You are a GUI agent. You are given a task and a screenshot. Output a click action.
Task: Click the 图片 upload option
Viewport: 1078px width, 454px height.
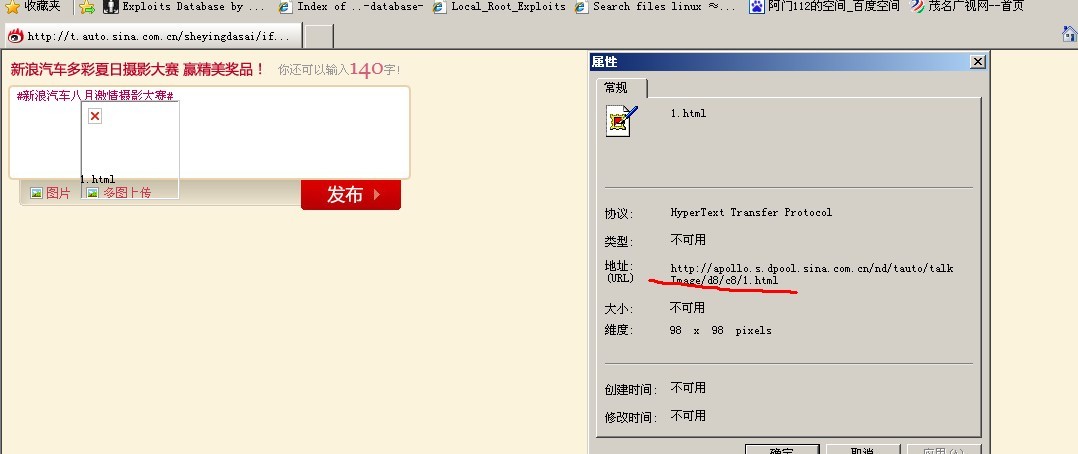coord(50,194)
